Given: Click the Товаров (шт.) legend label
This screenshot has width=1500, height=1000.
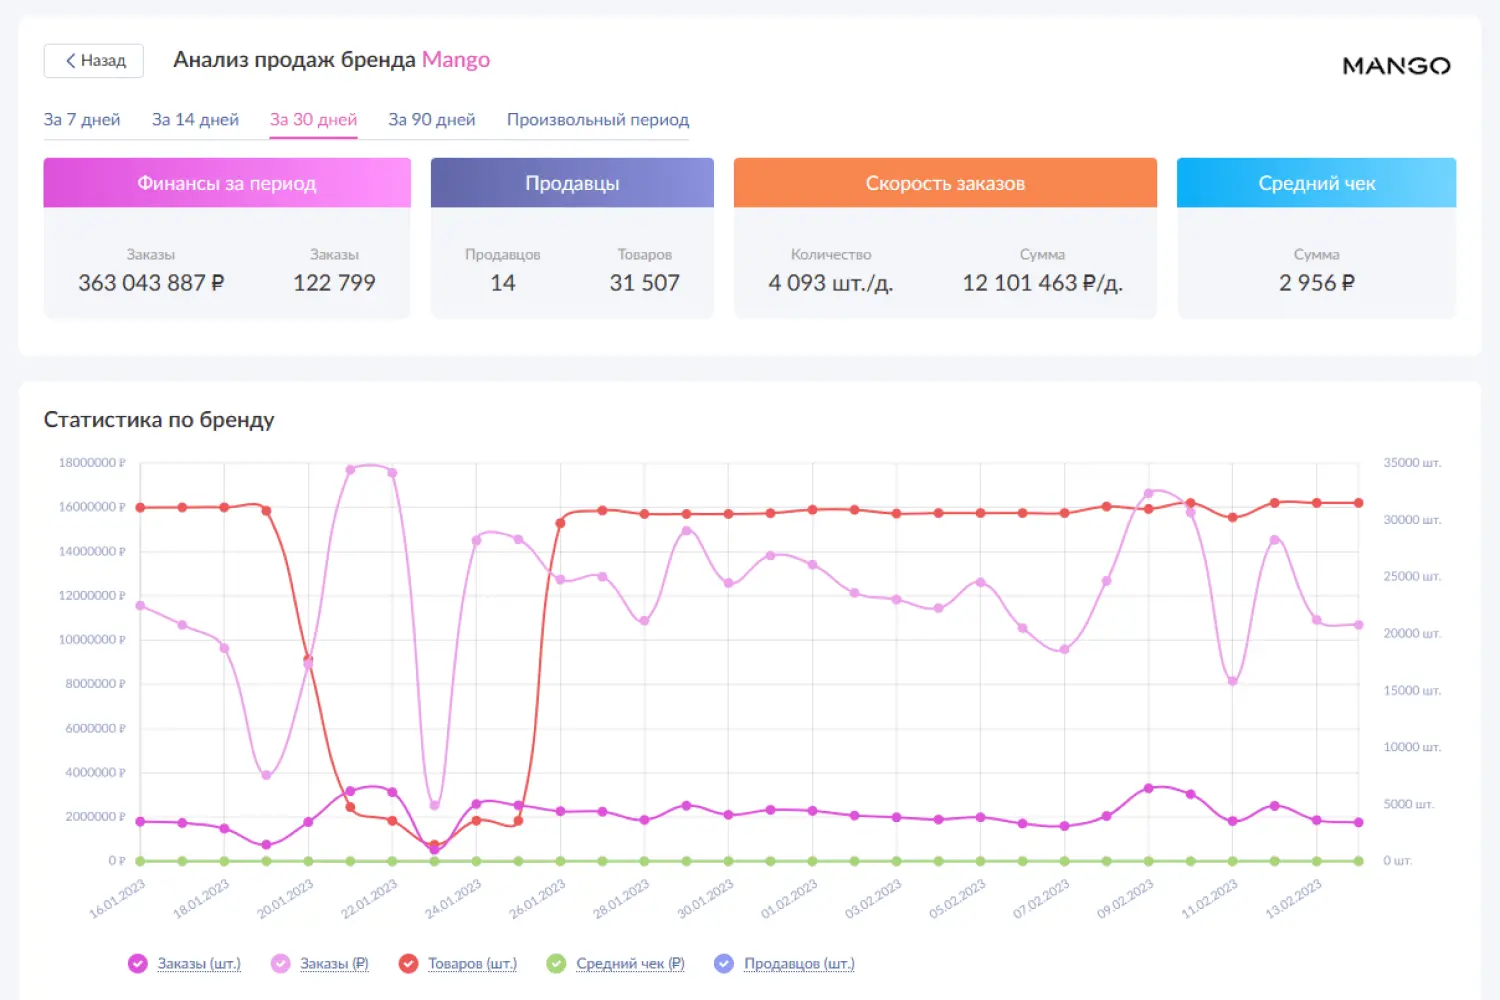Looking at the screenshot, I should click(x=472, y=964).
